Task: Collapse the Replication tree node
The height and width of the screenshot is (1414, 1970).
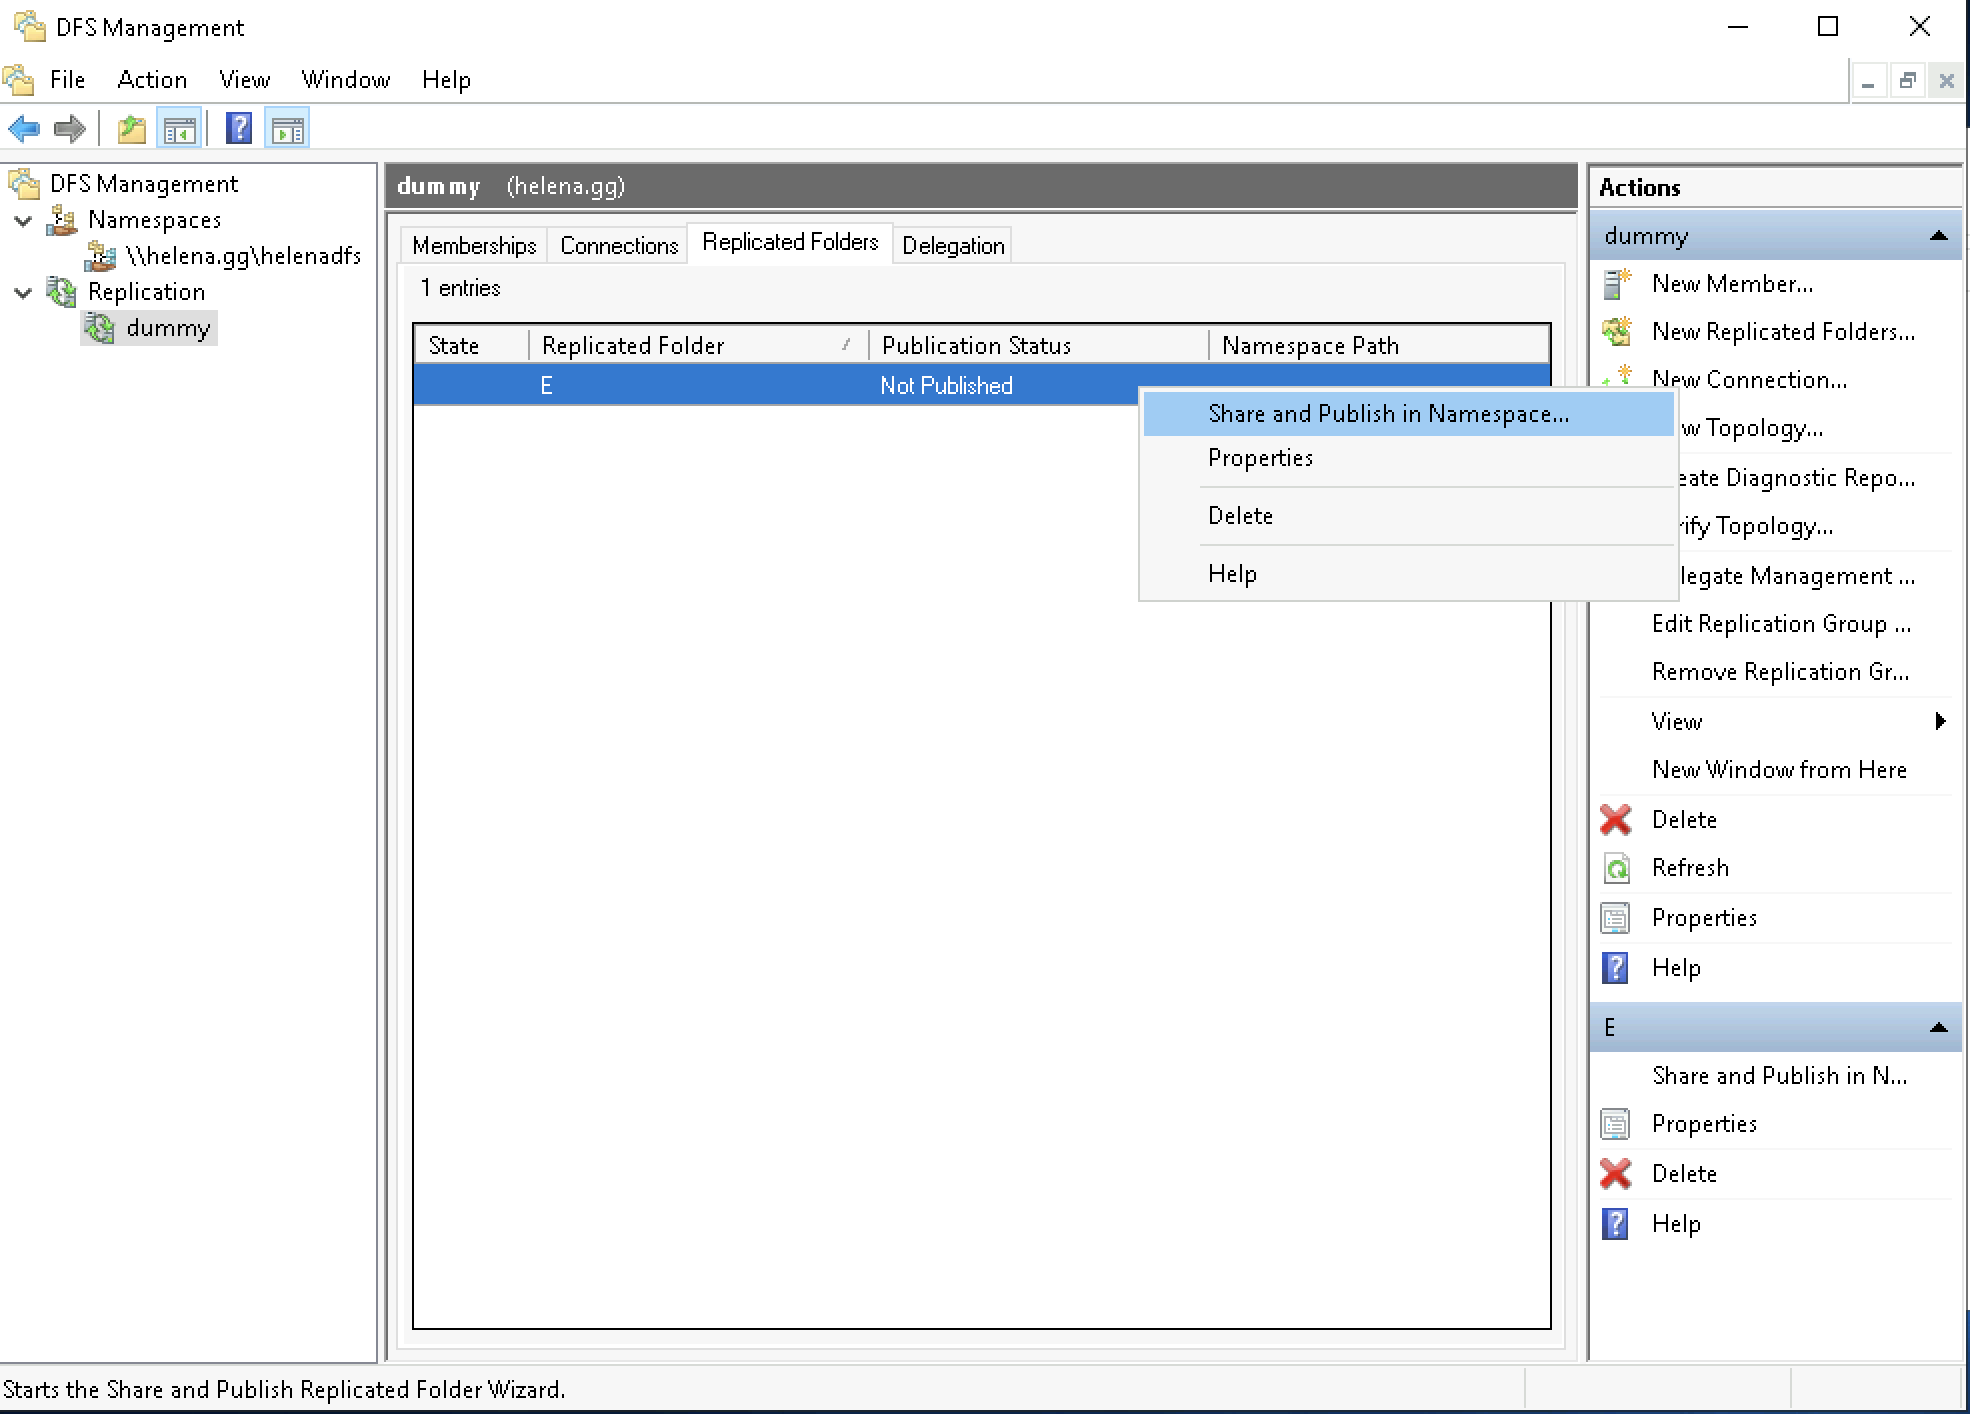Action: pyautogui.click(x=24, y=293)
